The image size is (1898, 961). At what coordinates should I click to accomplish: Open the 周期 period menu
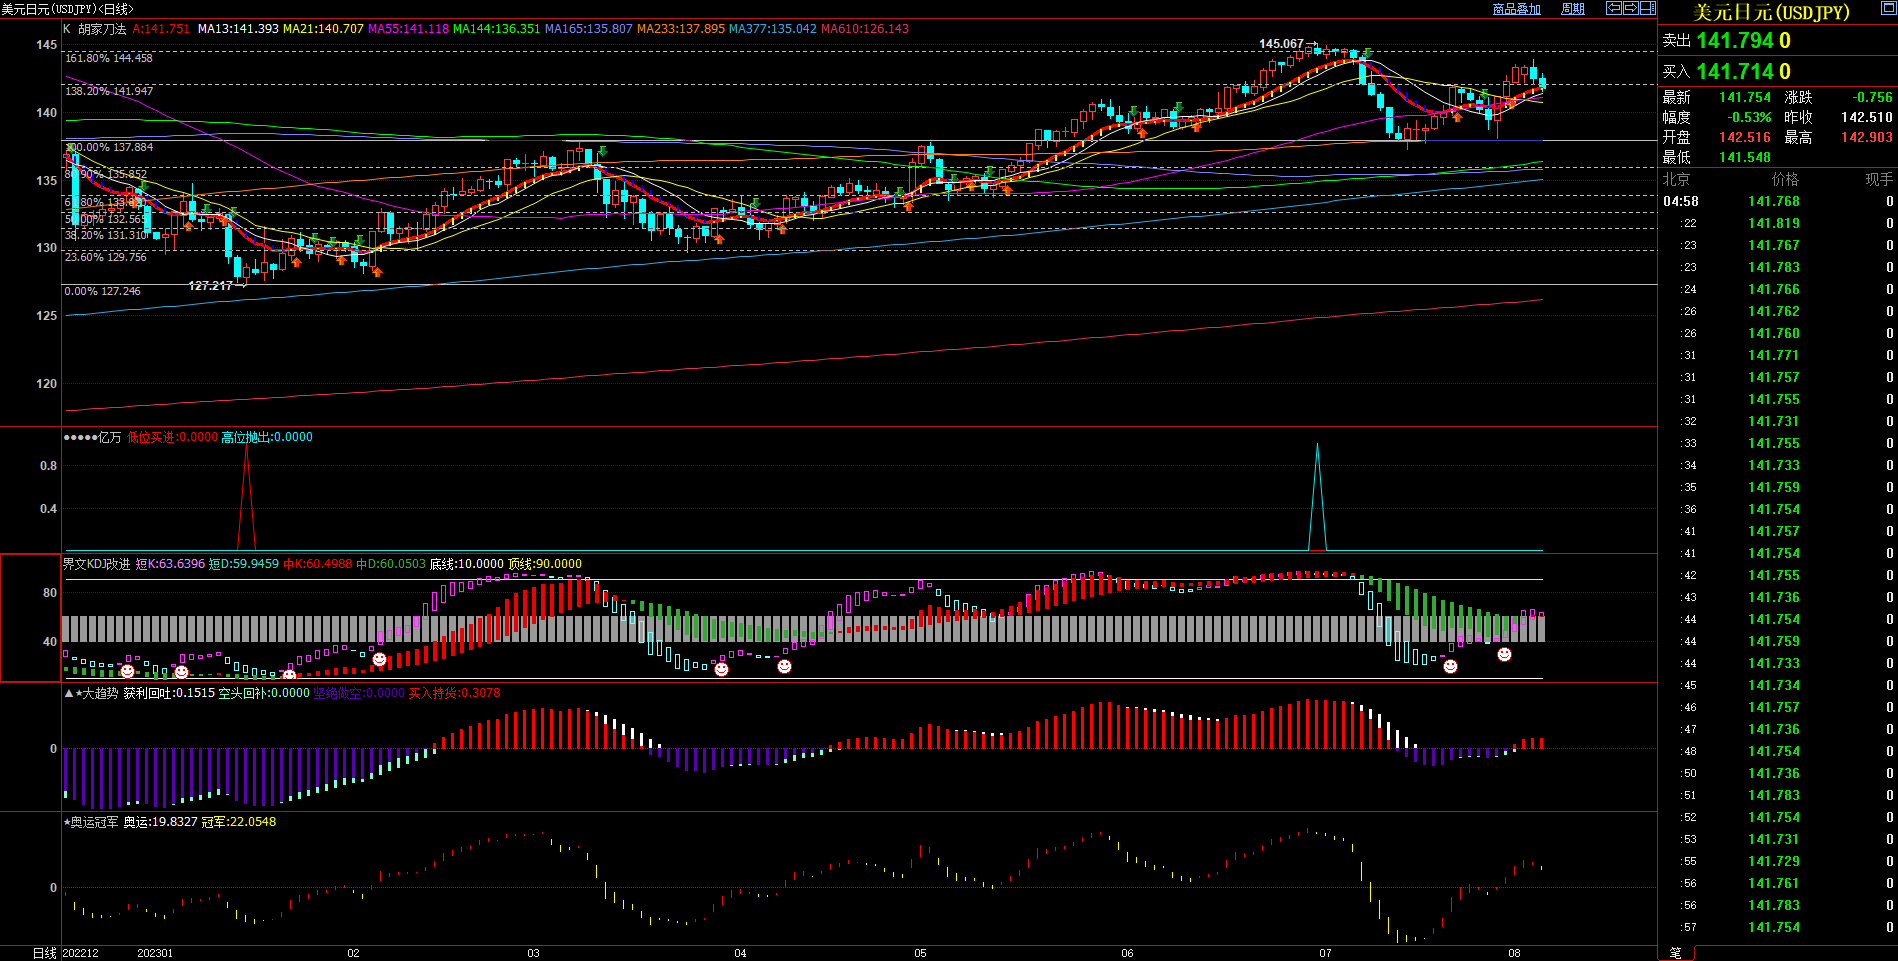click(x=1573, y=9)
